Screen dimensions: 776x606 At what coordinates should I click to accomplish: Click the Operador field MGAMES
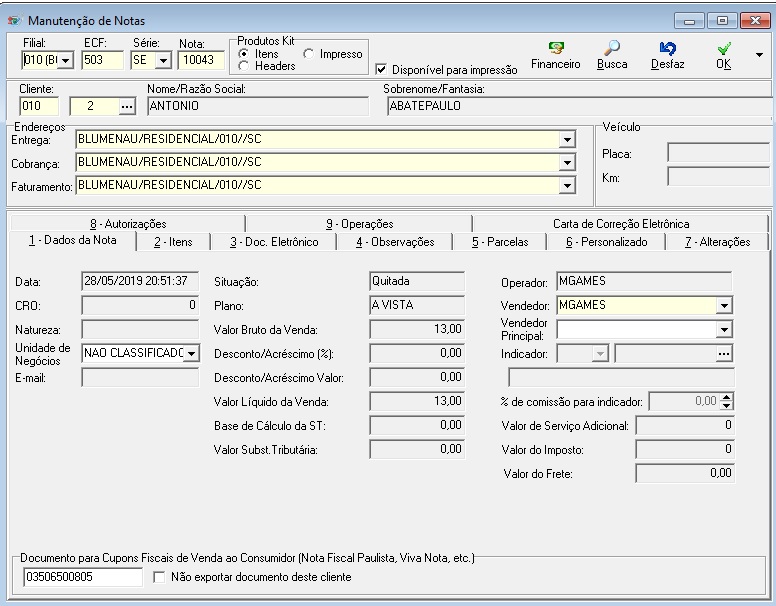coord(644,281)
